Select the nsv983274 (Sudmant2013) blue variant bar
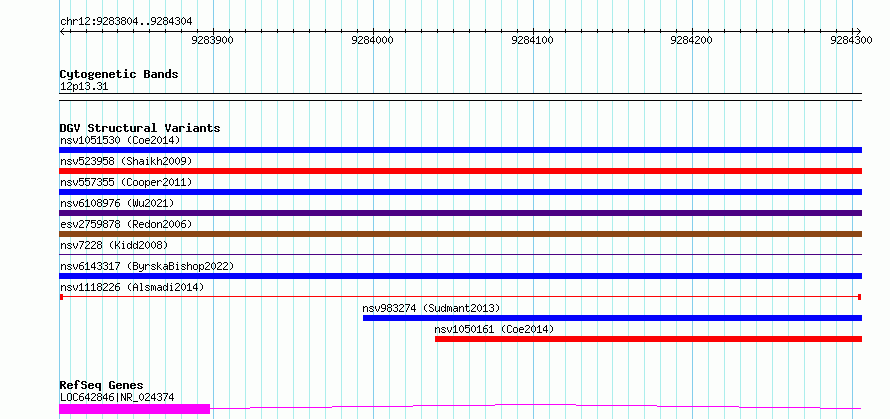This screenshot has width=890, height=419. pos(612,318)
